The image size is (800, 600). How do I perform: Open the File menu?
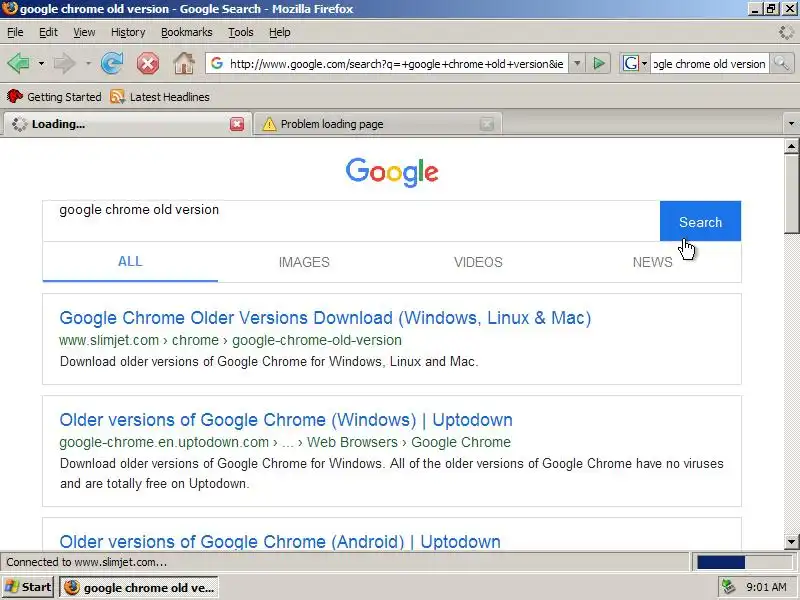tap(15, 32)
